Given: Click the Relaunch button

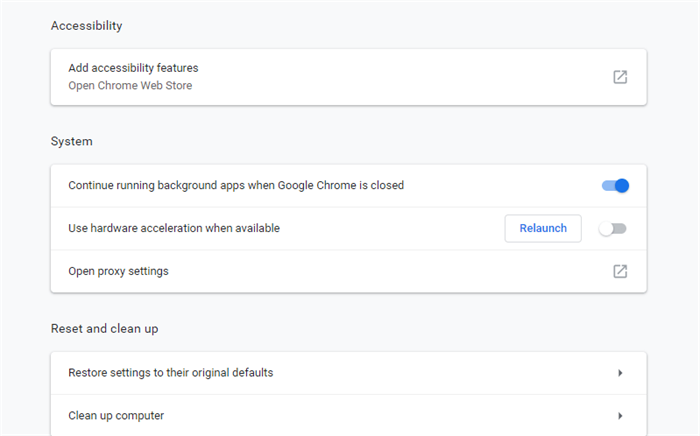Looking at the screenshot, I should click(543, 228).
